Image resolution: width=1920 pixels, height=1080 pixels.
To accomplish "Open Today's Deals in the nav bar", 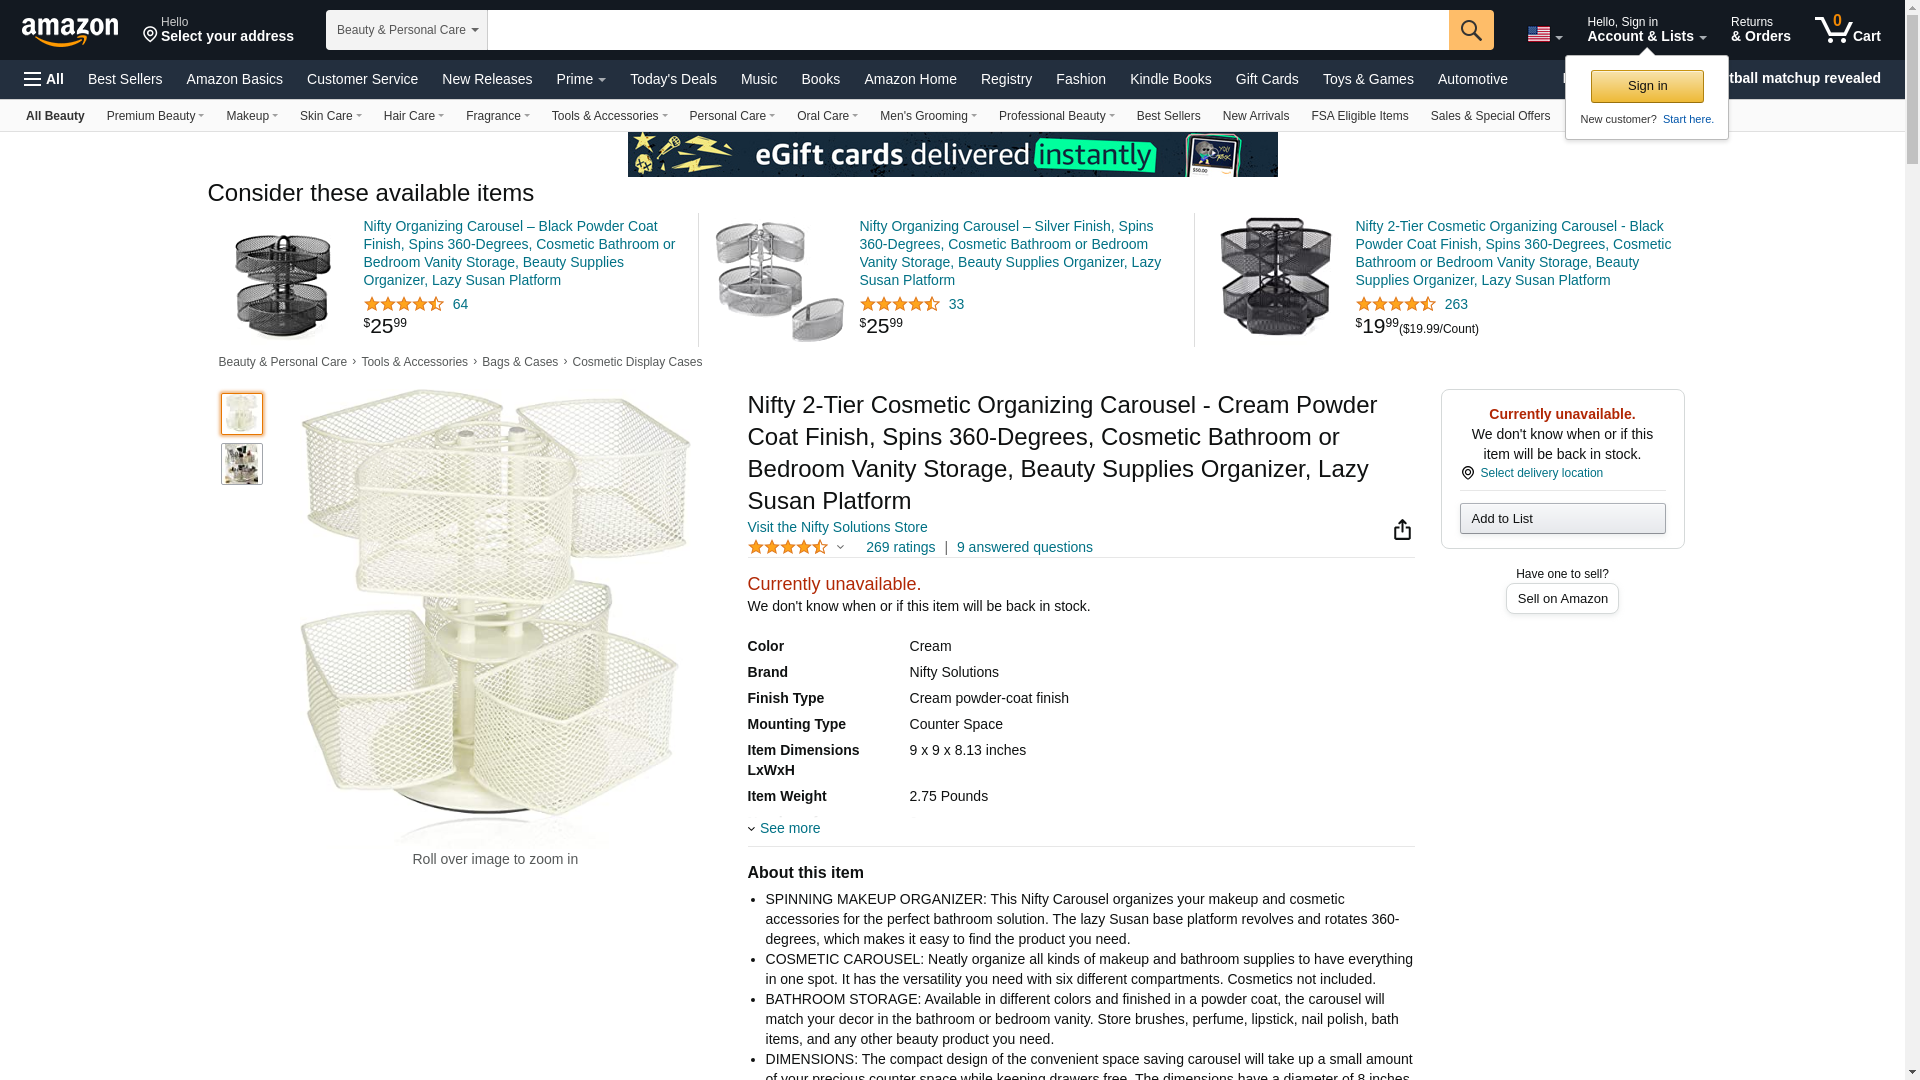I will tap(673, 79).
